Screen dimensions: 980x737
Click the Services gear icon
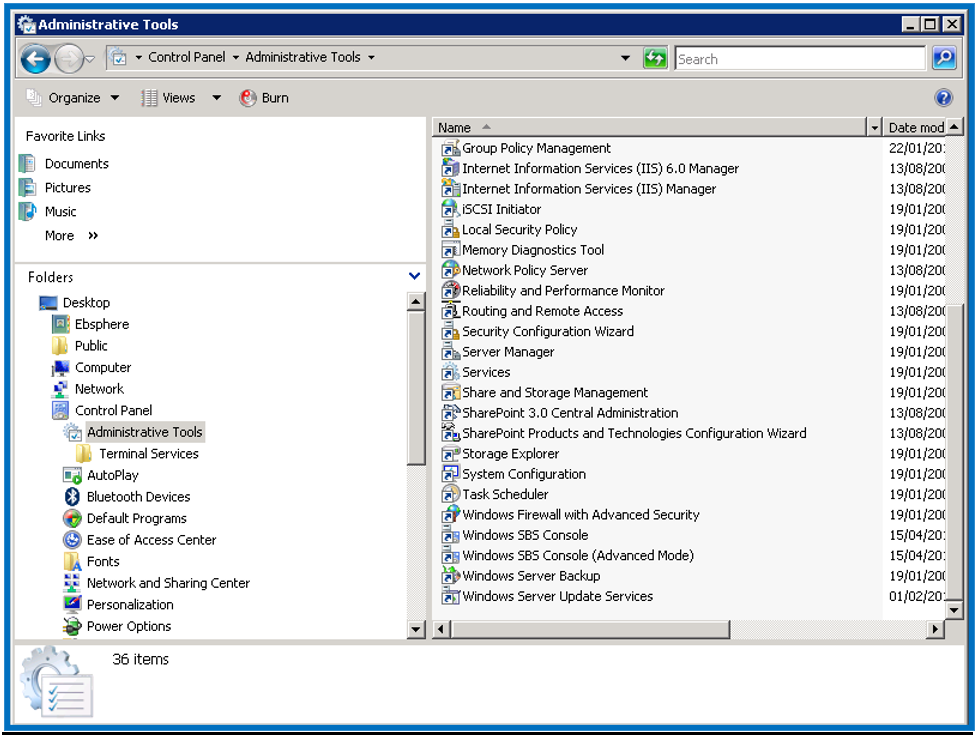point(450,372)
